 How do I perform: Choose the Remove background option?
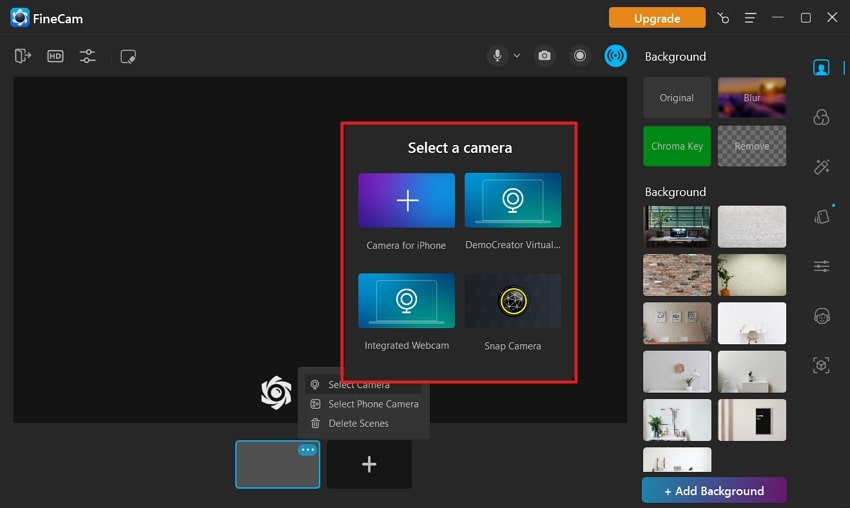pyautogui.click(x=752, y=146)
